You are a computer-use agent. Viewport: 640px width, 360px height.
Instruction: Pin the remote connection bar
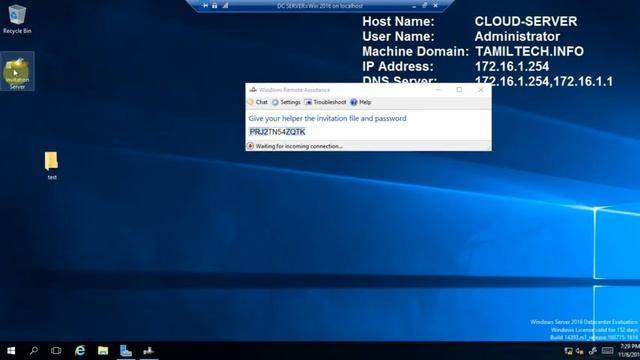pyautogui.click(x=205, y=5)
